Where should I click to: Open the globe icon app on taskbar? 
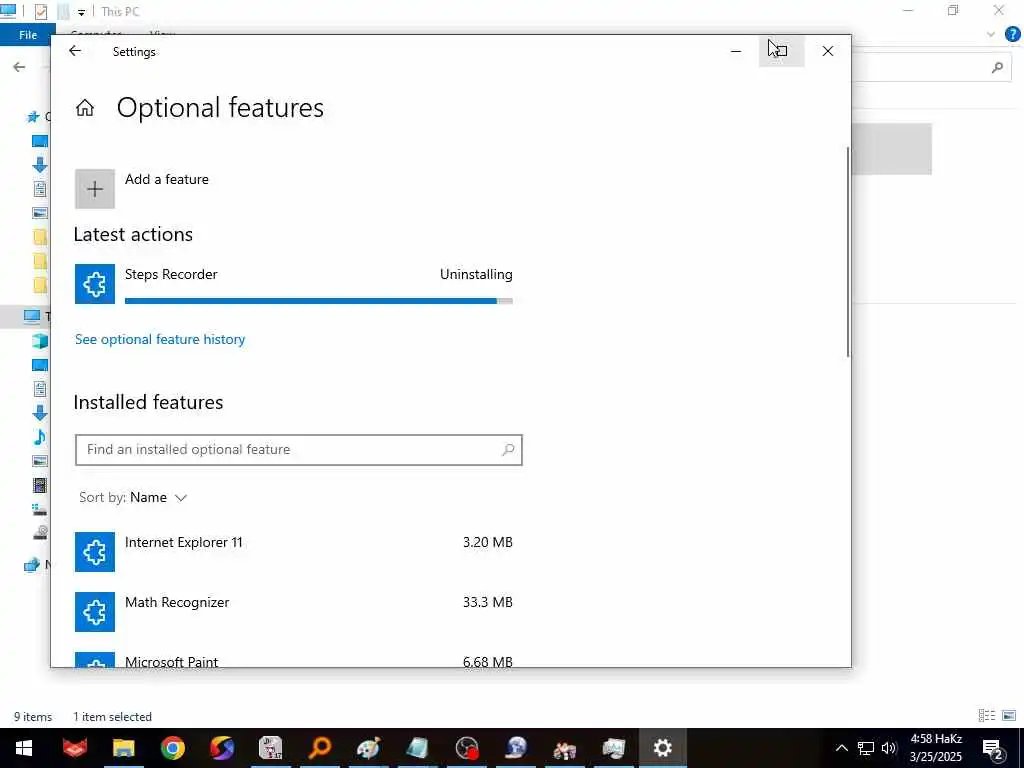point(516,748)
